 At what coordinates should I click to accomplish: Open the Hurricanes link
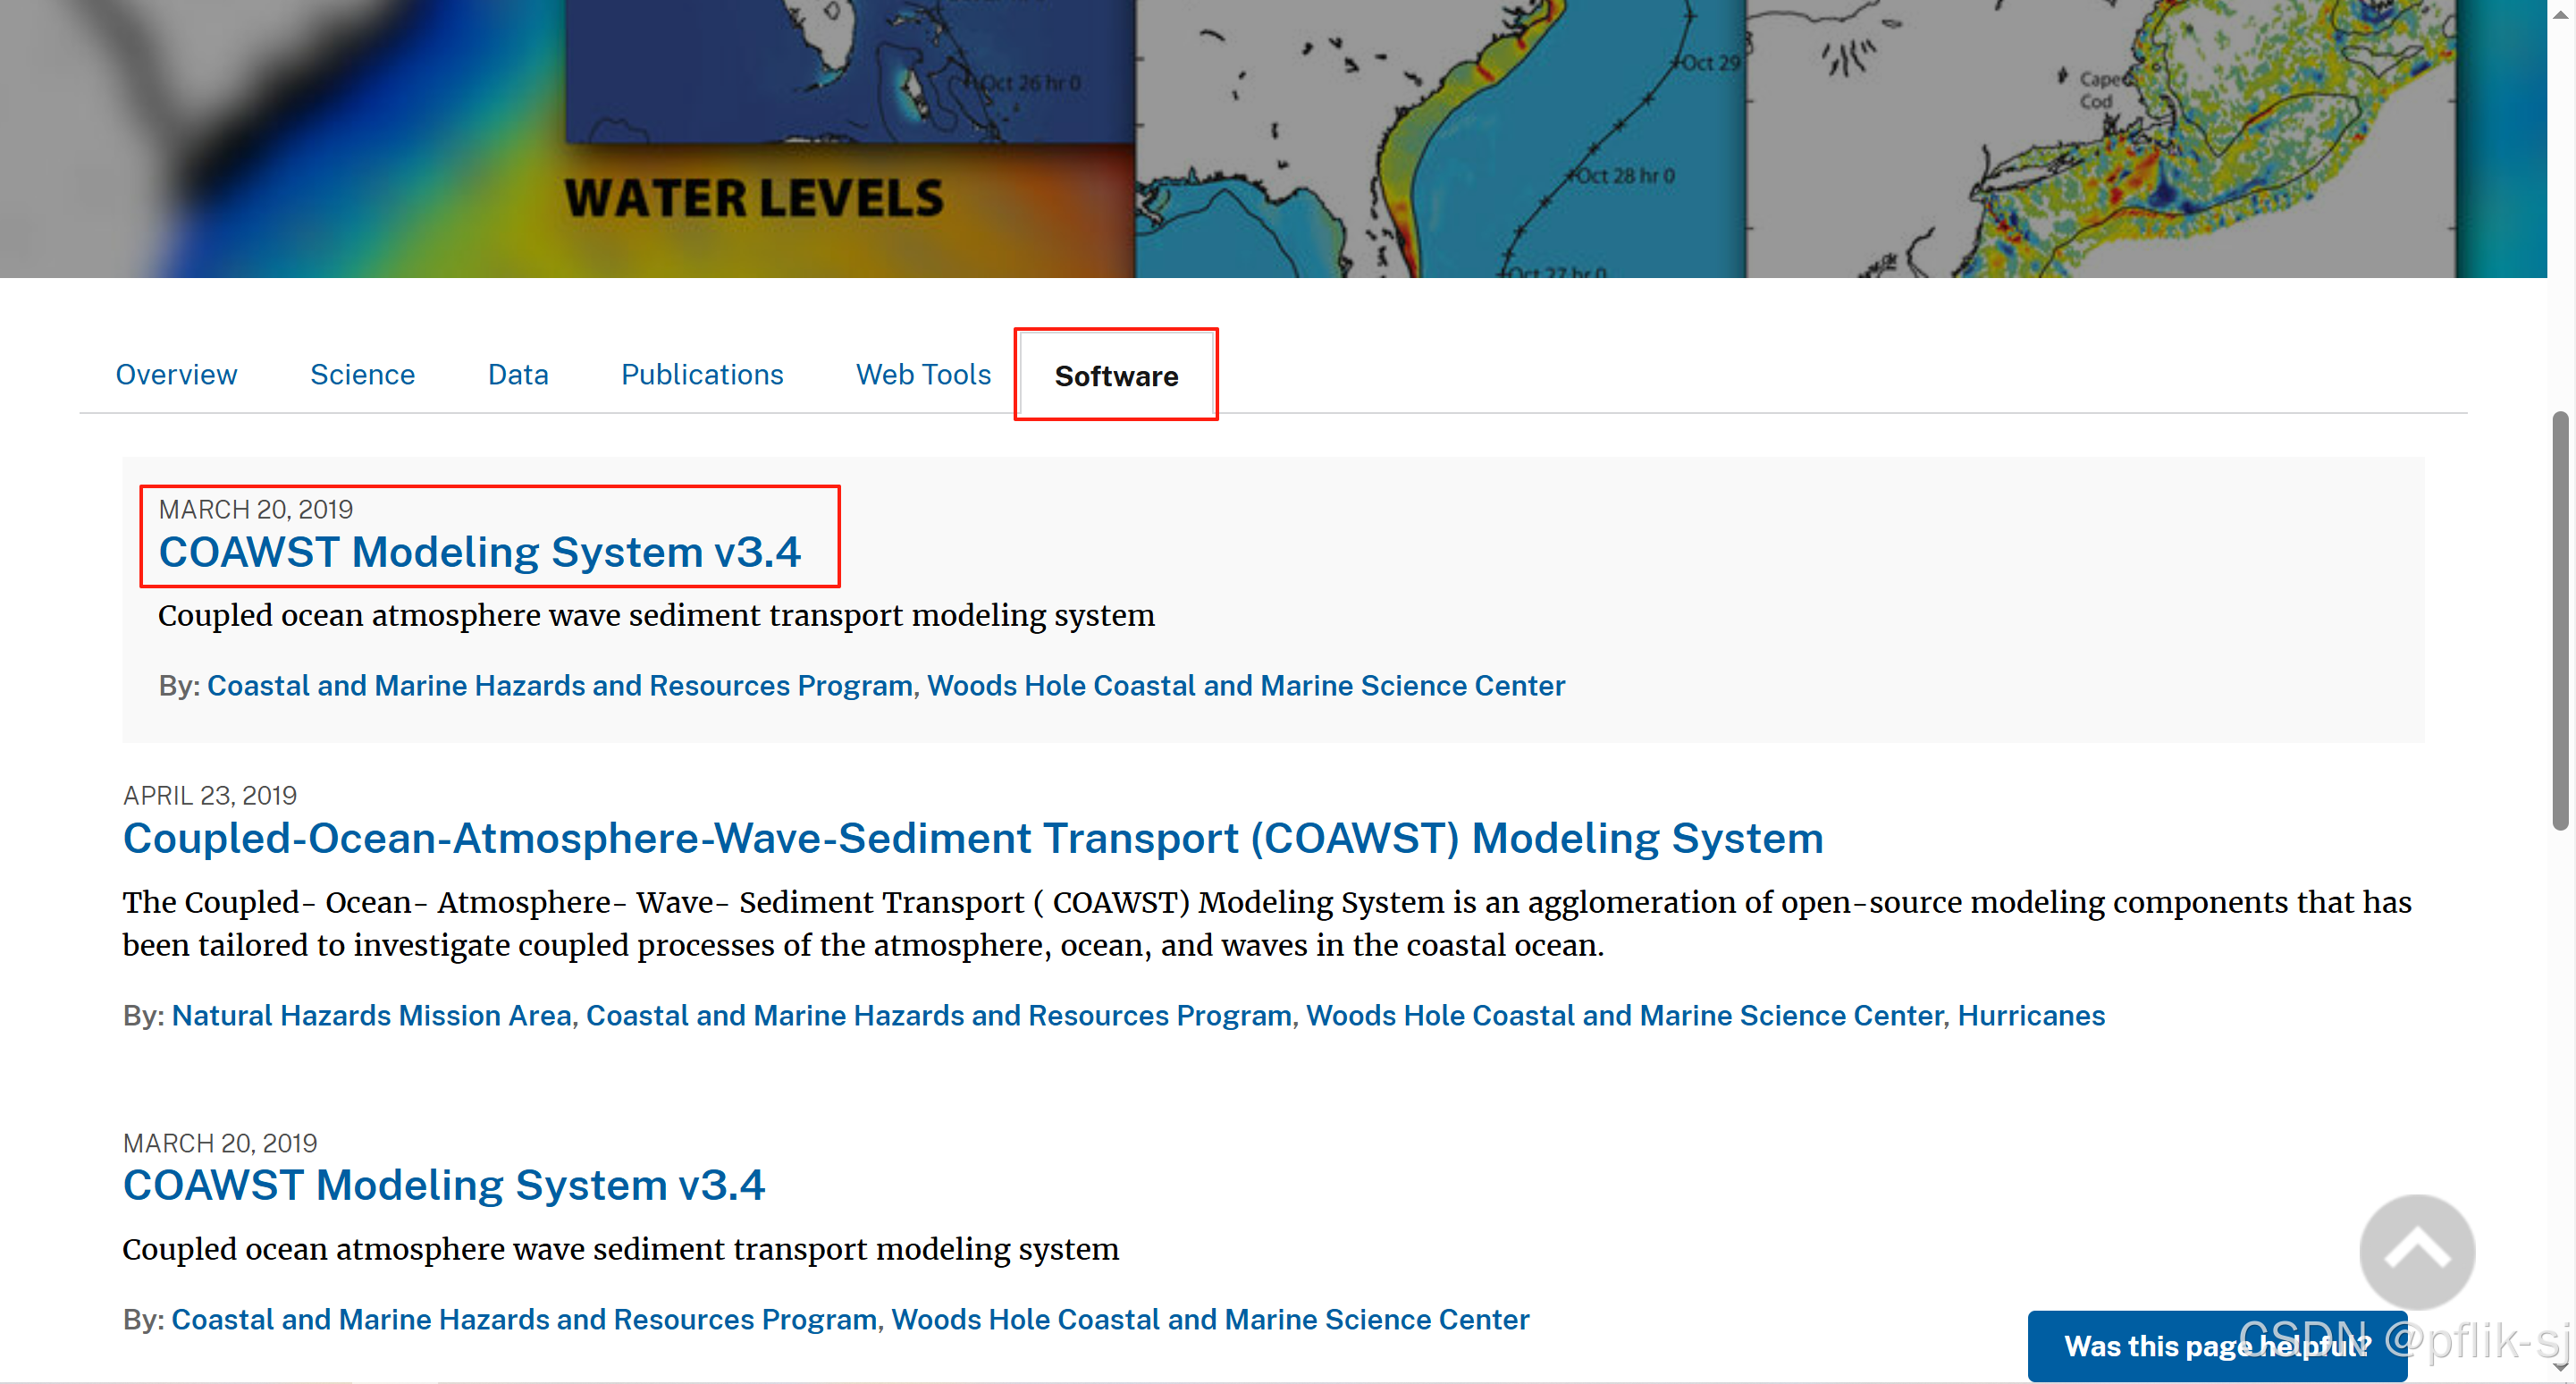[2030, 1015]
